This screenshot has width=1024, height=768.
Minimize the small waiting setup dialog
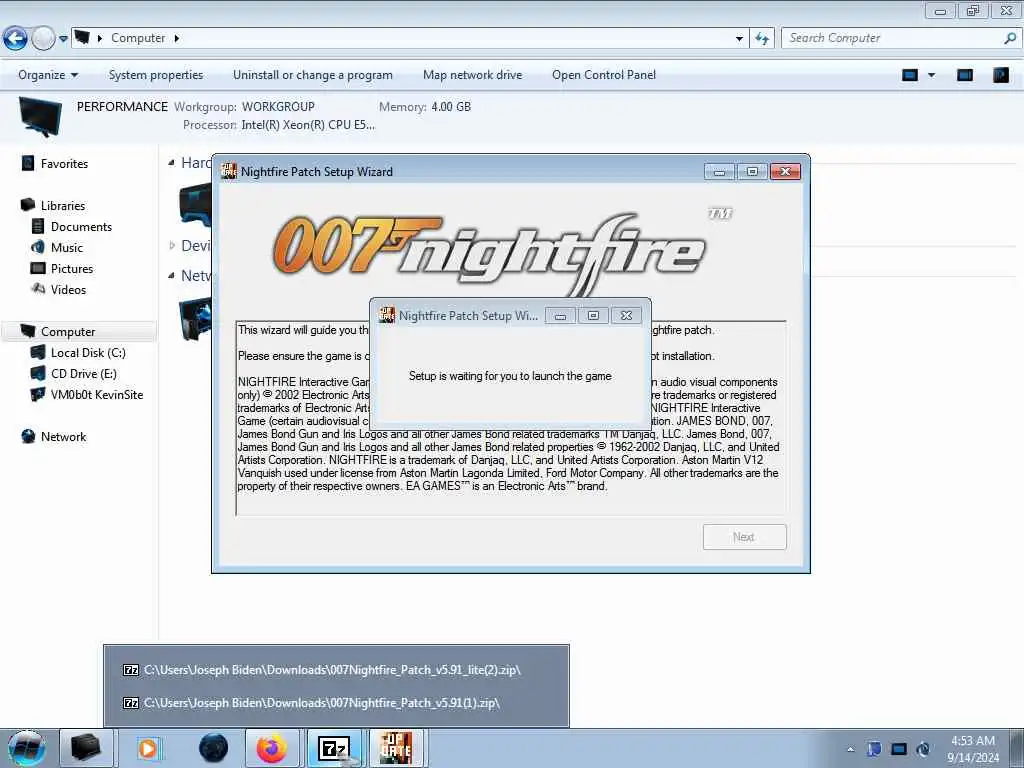560,316
